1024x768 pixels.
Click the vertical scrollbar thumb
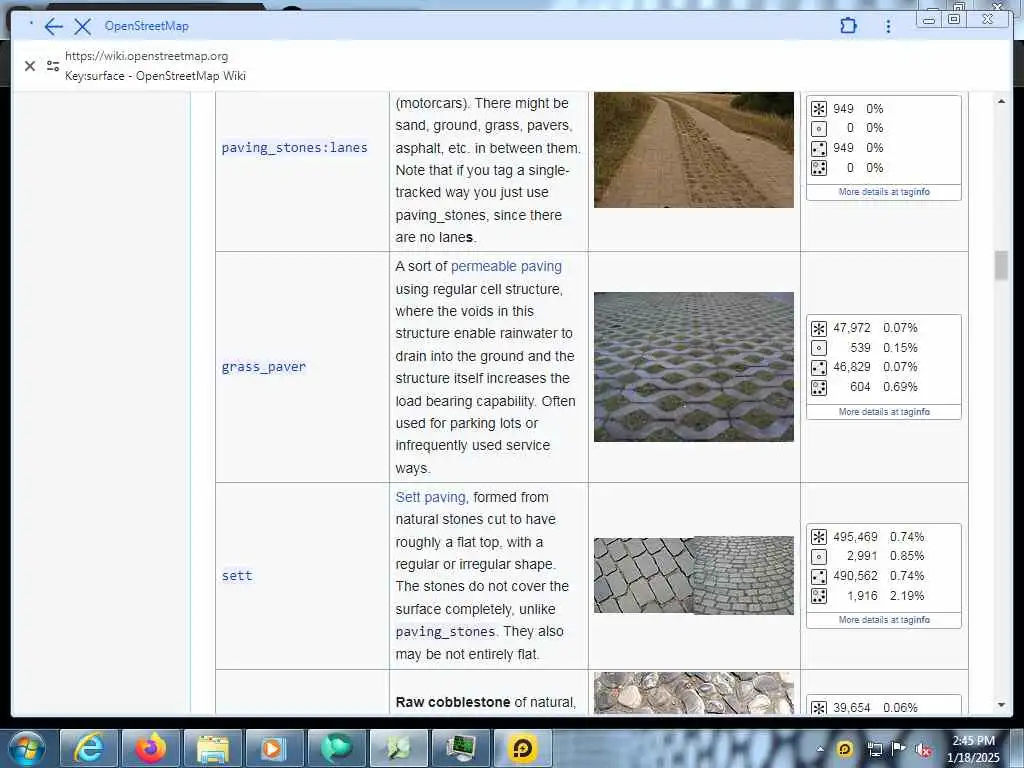point(1001,265)
